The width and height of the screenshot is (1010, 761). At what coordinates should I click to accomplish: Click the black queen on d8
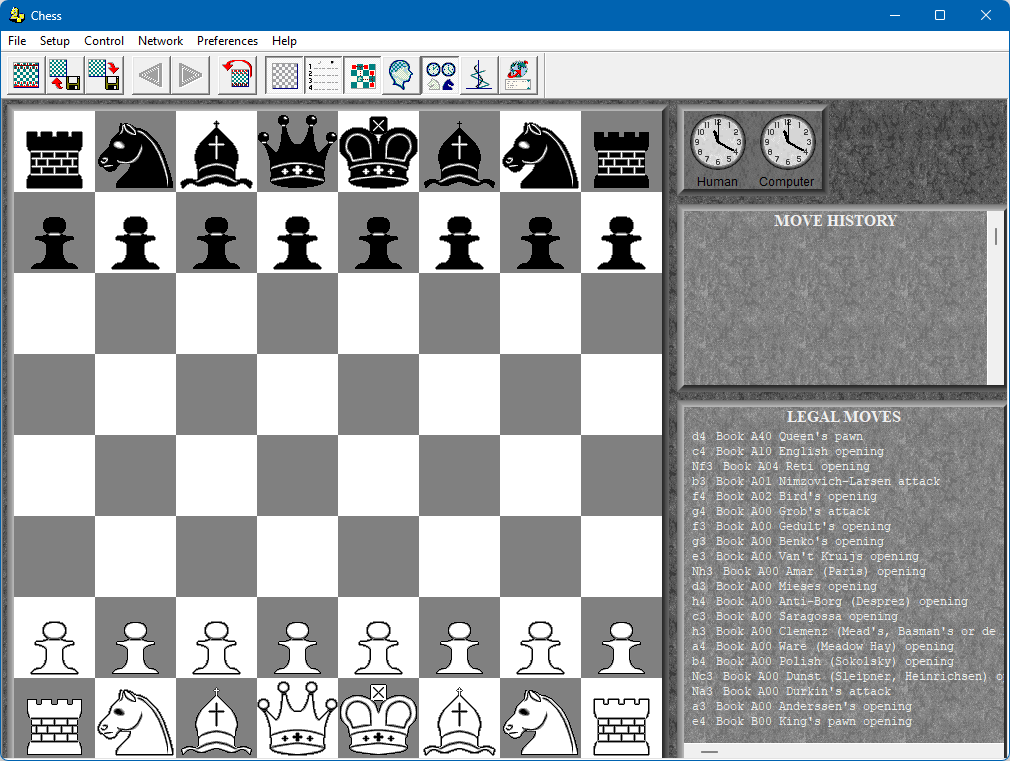coord(297,151)
